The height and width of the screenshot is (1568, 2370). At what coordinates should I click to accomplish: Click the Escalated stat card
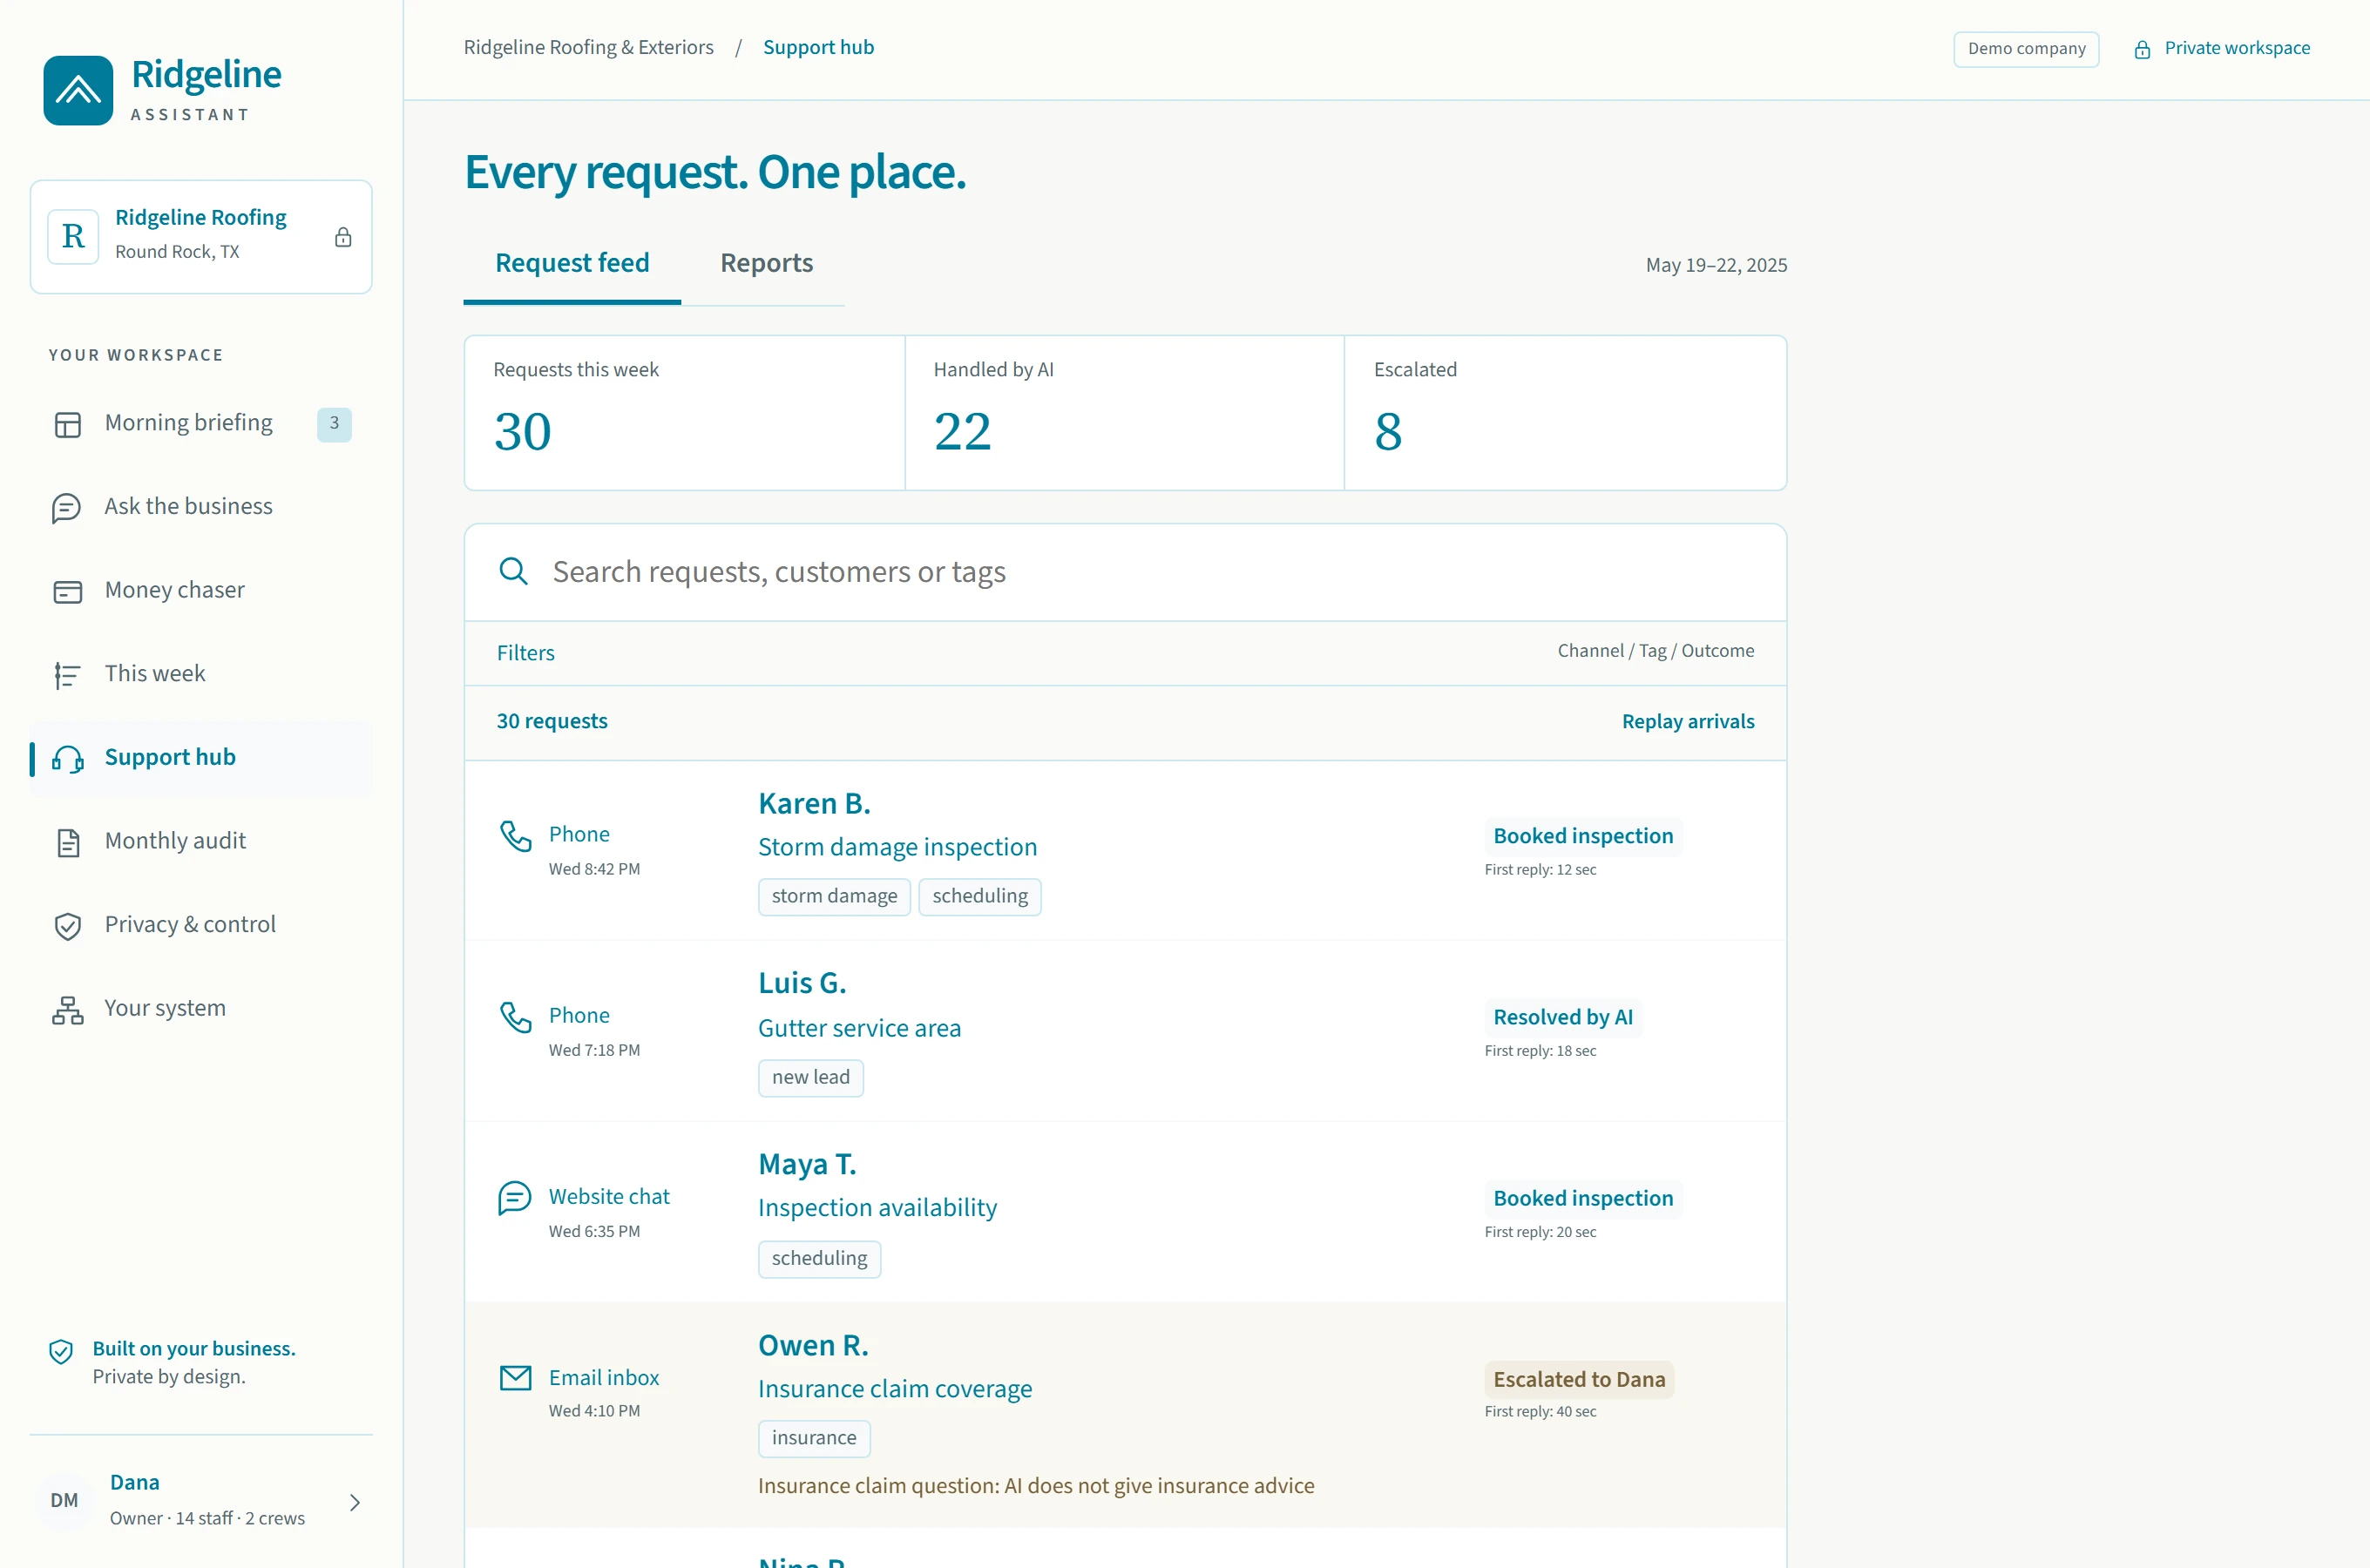pos(1565,412)
